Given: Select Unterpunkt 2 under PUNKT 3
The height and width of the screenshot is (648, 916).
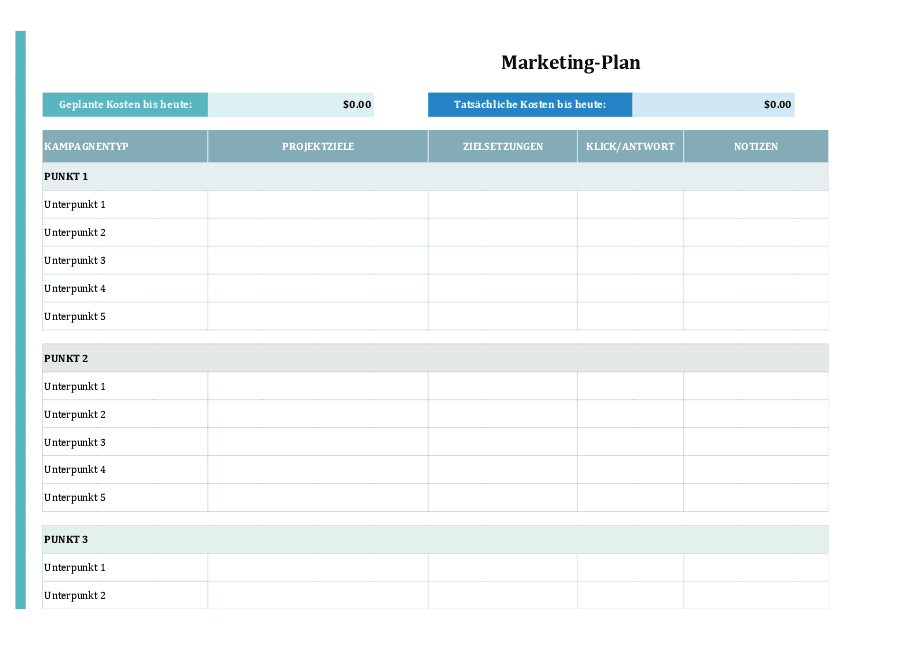Looking at the screenshot, I should click(x=125, y=595).
